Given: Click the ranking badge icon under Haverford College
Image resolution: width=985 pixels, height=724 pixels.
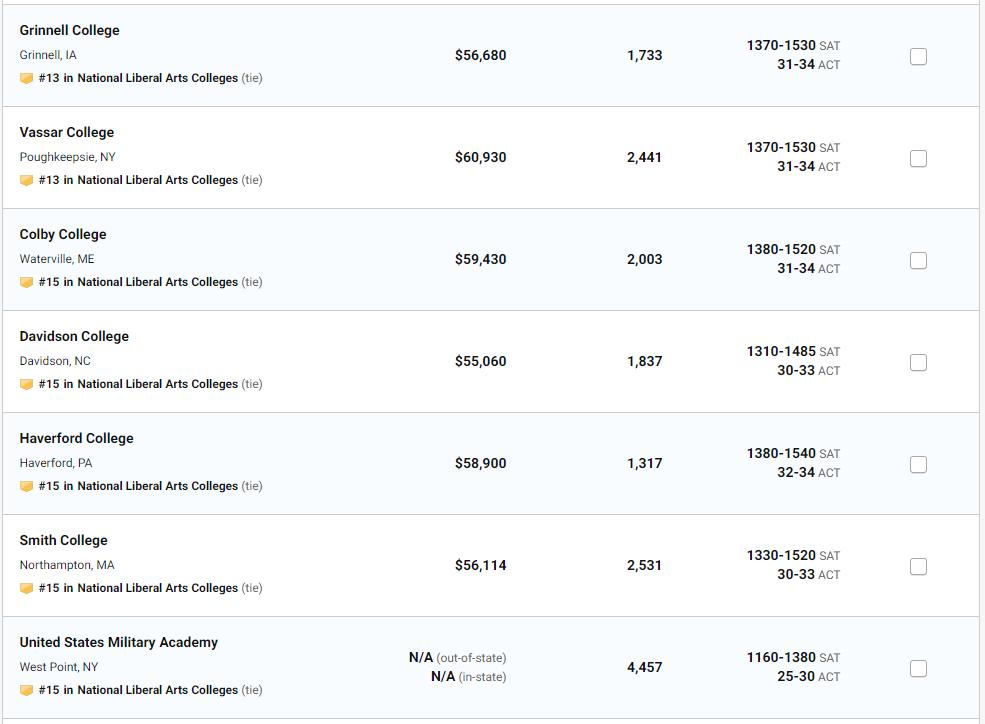Looking at the screenshot, I should [26, 486].
